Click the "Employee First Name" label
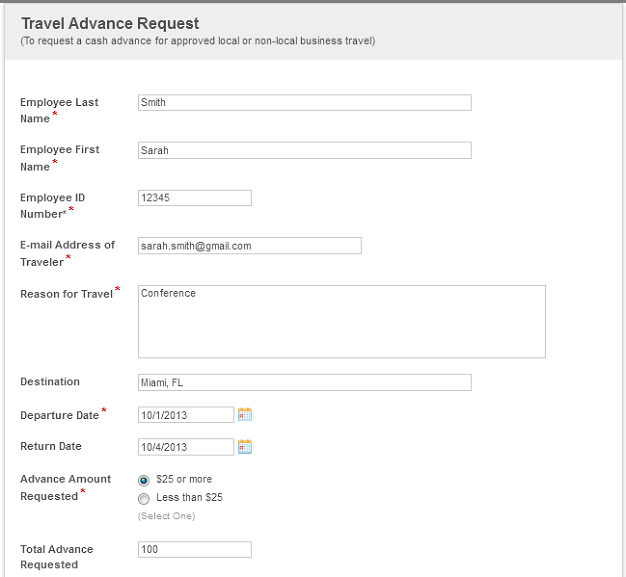The width and height of the screenshot is (626, 577). pos(59,158)
